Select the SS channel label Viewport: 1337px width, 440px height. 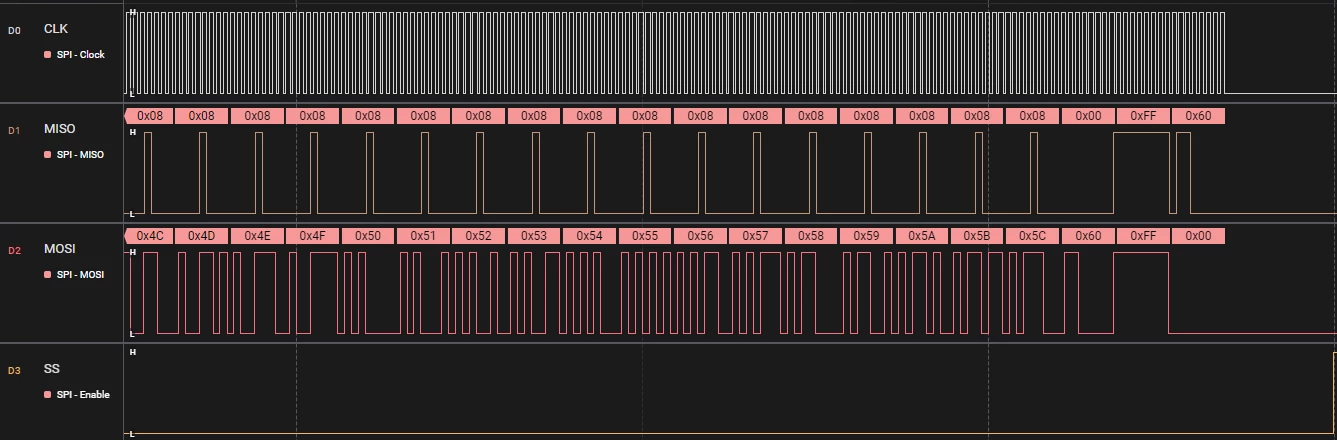pyautogui.click(x=52, y=369)
